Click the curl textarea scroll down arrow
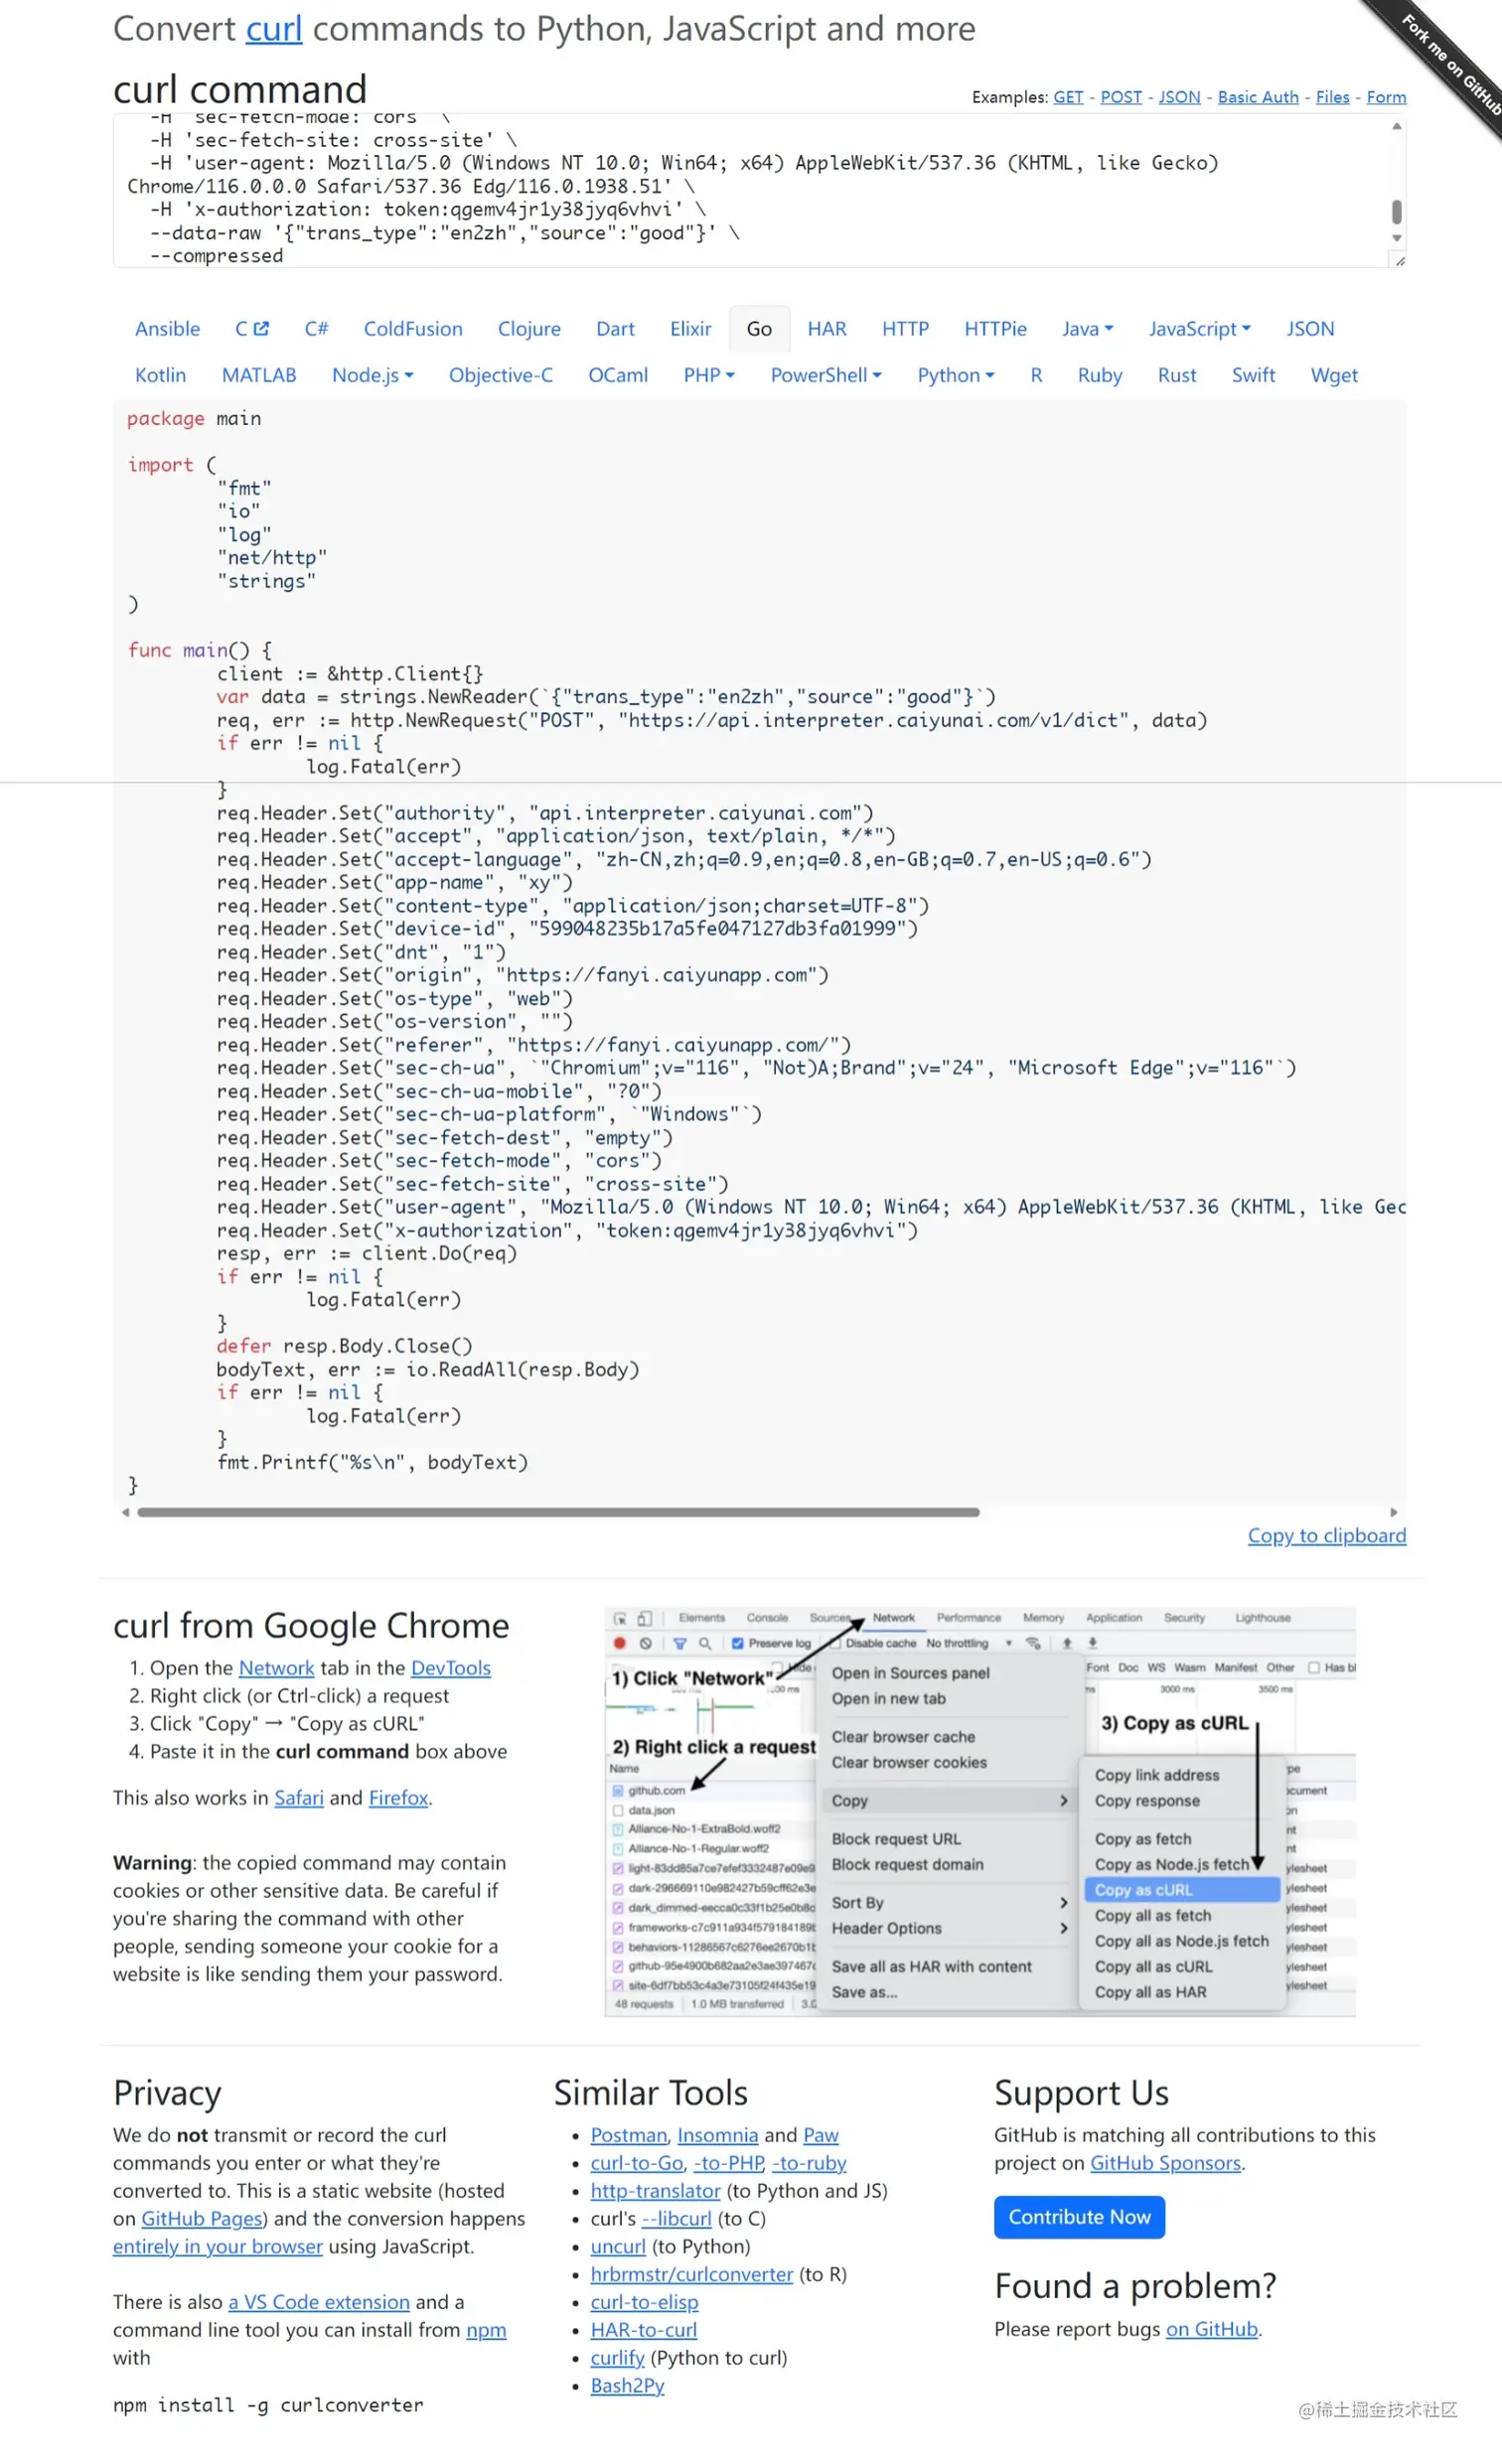This screenshot has width=1502, height=2464. [x=1396, y=239]
